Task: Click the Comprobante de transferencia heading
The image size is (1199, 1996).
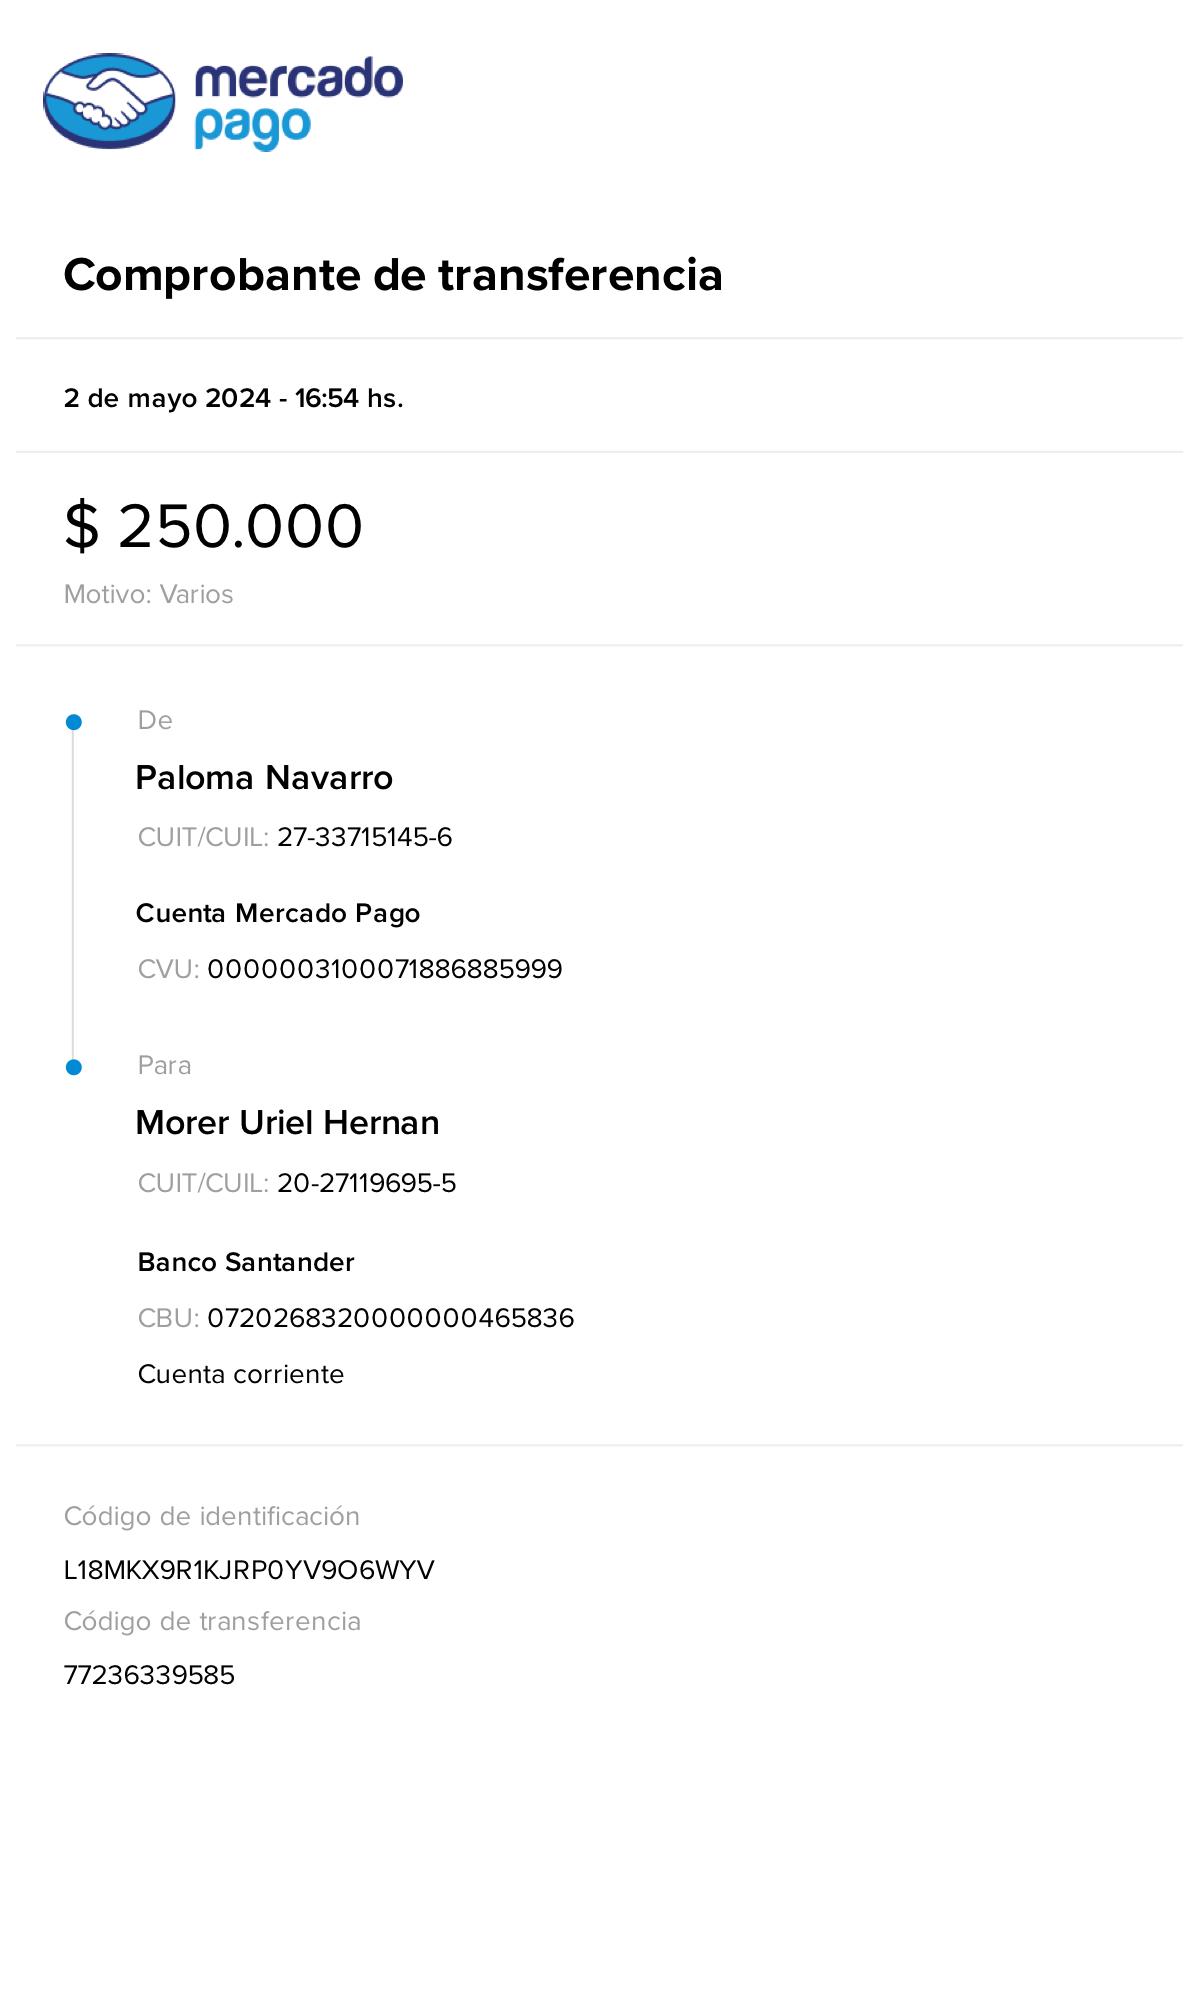Action: (x=393, y=275)
